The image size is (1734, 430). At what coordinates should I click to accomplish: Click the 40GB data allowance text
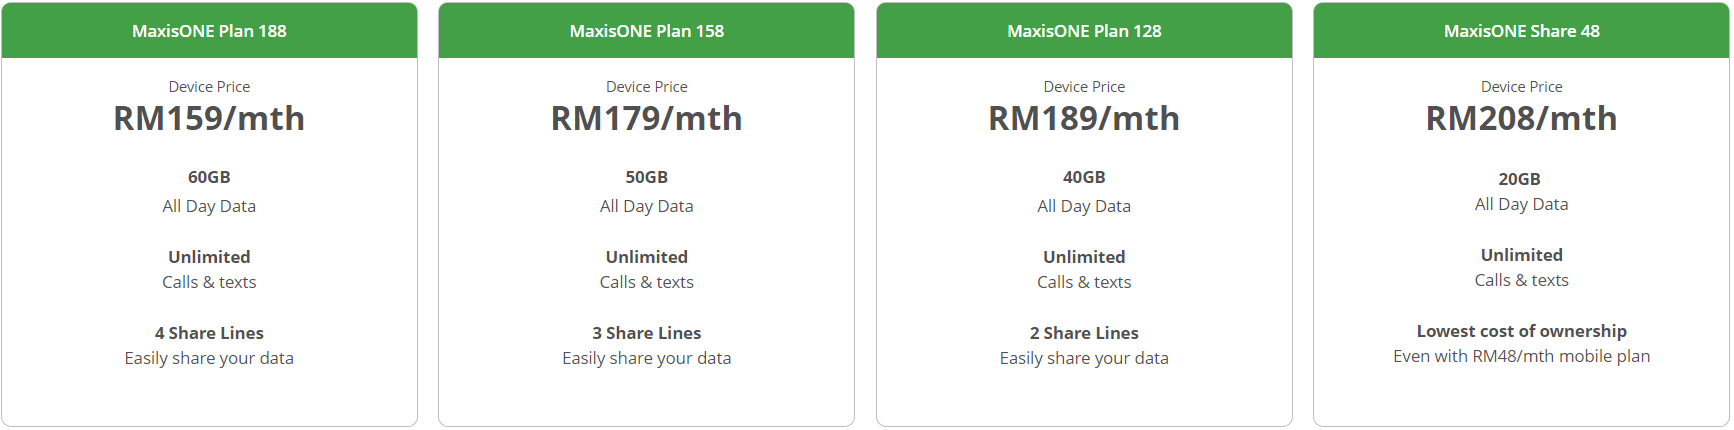1084,177
